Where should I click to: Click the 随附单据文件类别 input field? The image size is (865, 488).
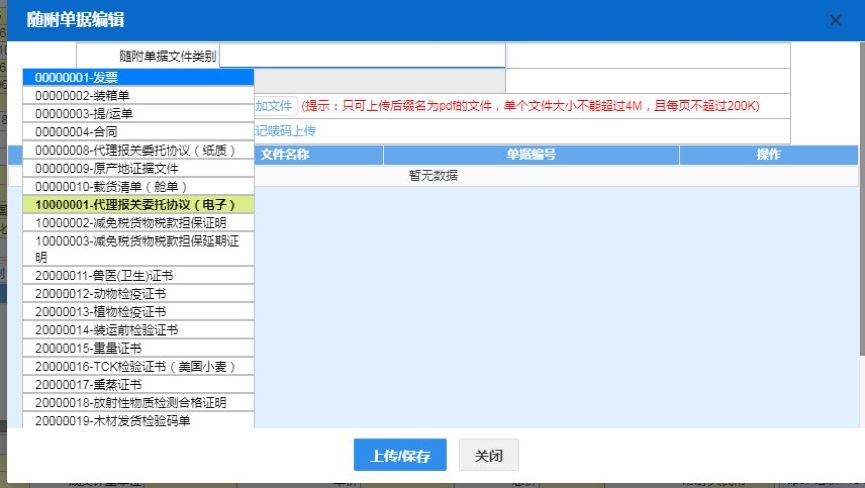(x=362, y=56)
